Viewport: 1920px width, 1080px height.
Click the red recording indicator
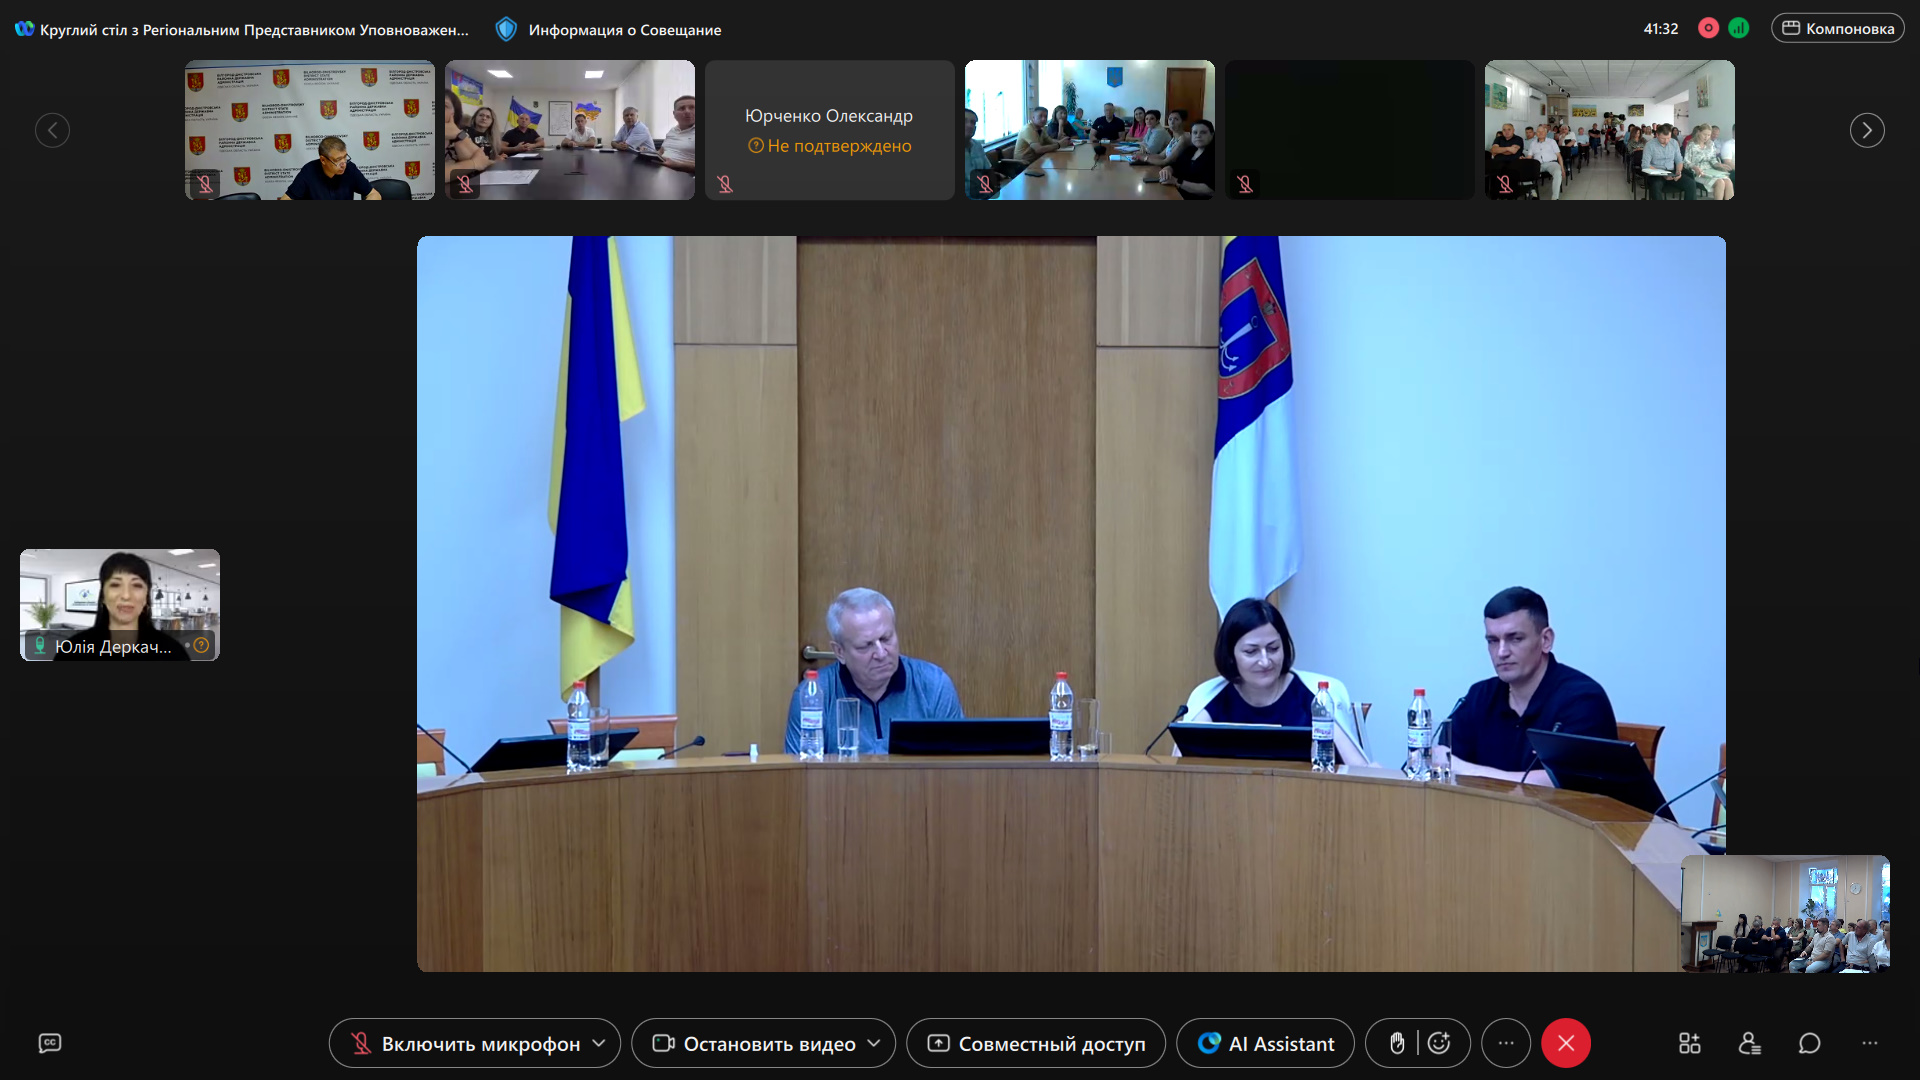pos(1708,28)
